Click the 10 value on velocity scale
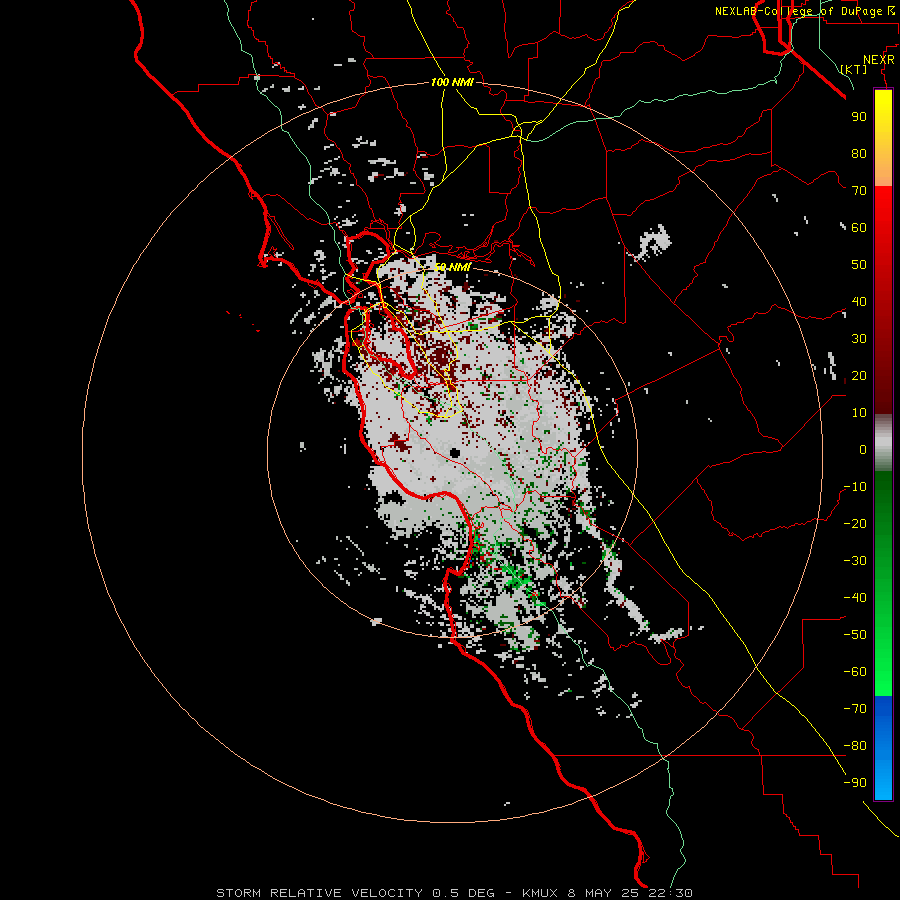 [x=859, y=413]
